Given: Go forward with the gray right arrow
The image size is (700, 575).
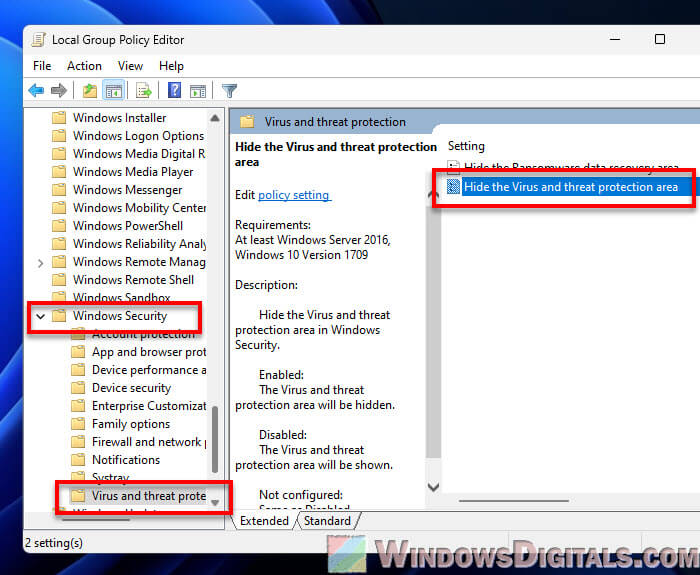Looking at the screenshot, I should (59, 91).
